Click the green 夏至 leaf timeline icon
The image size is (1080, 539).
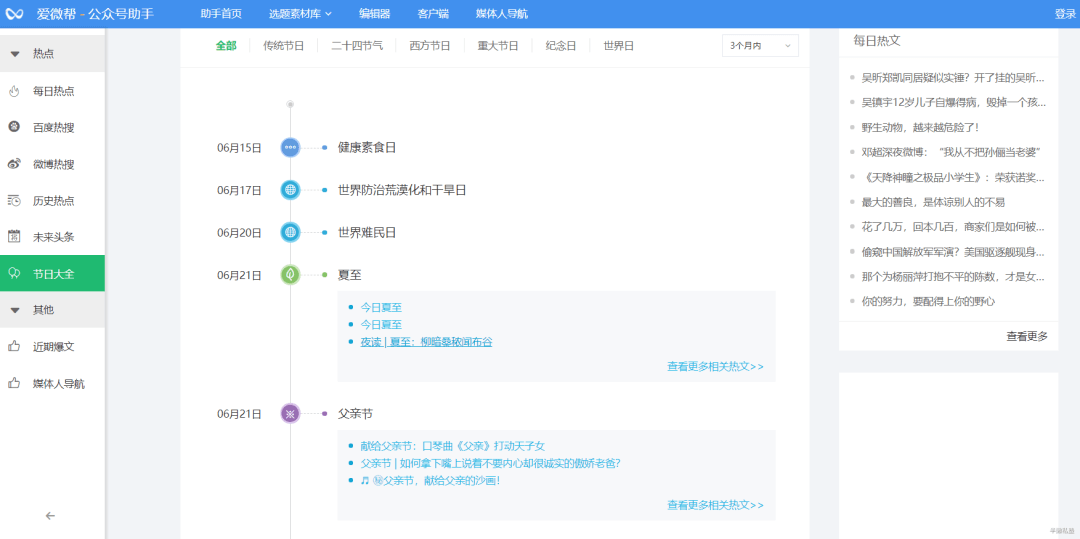pos(290,274)
